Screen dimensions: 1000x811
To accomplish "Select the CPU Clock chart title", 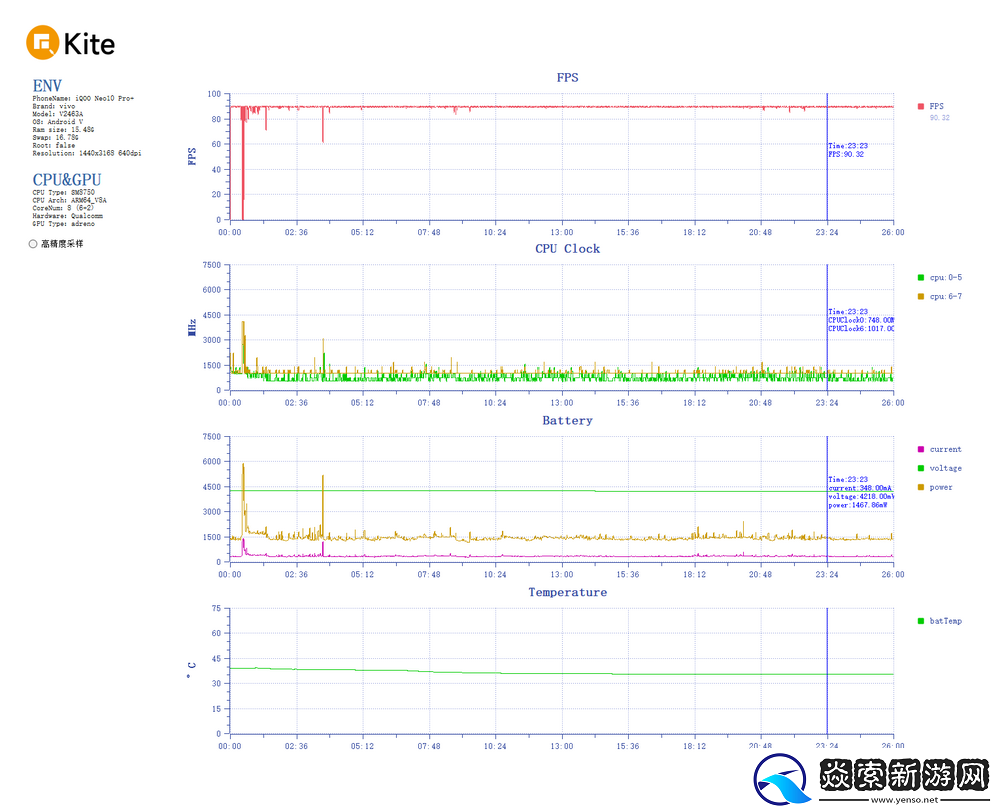I will (567, 249).
